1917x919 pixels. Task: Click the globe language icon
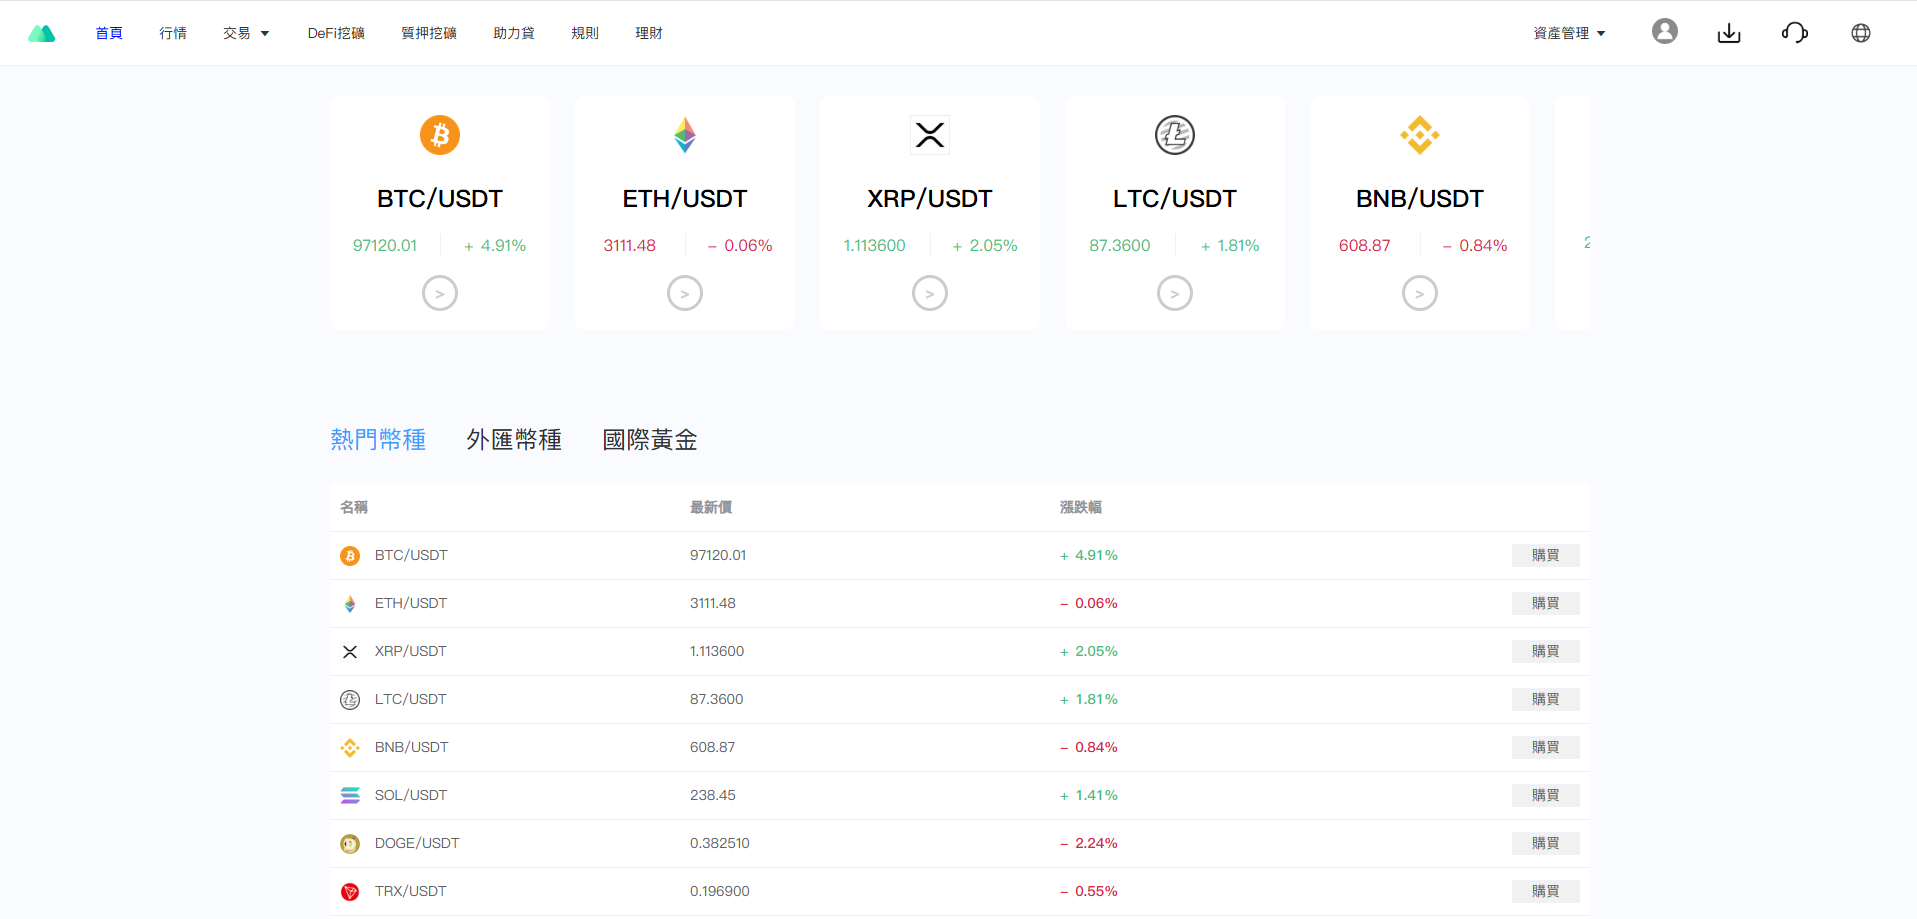pyautogui.click(x=1860, y=33)
